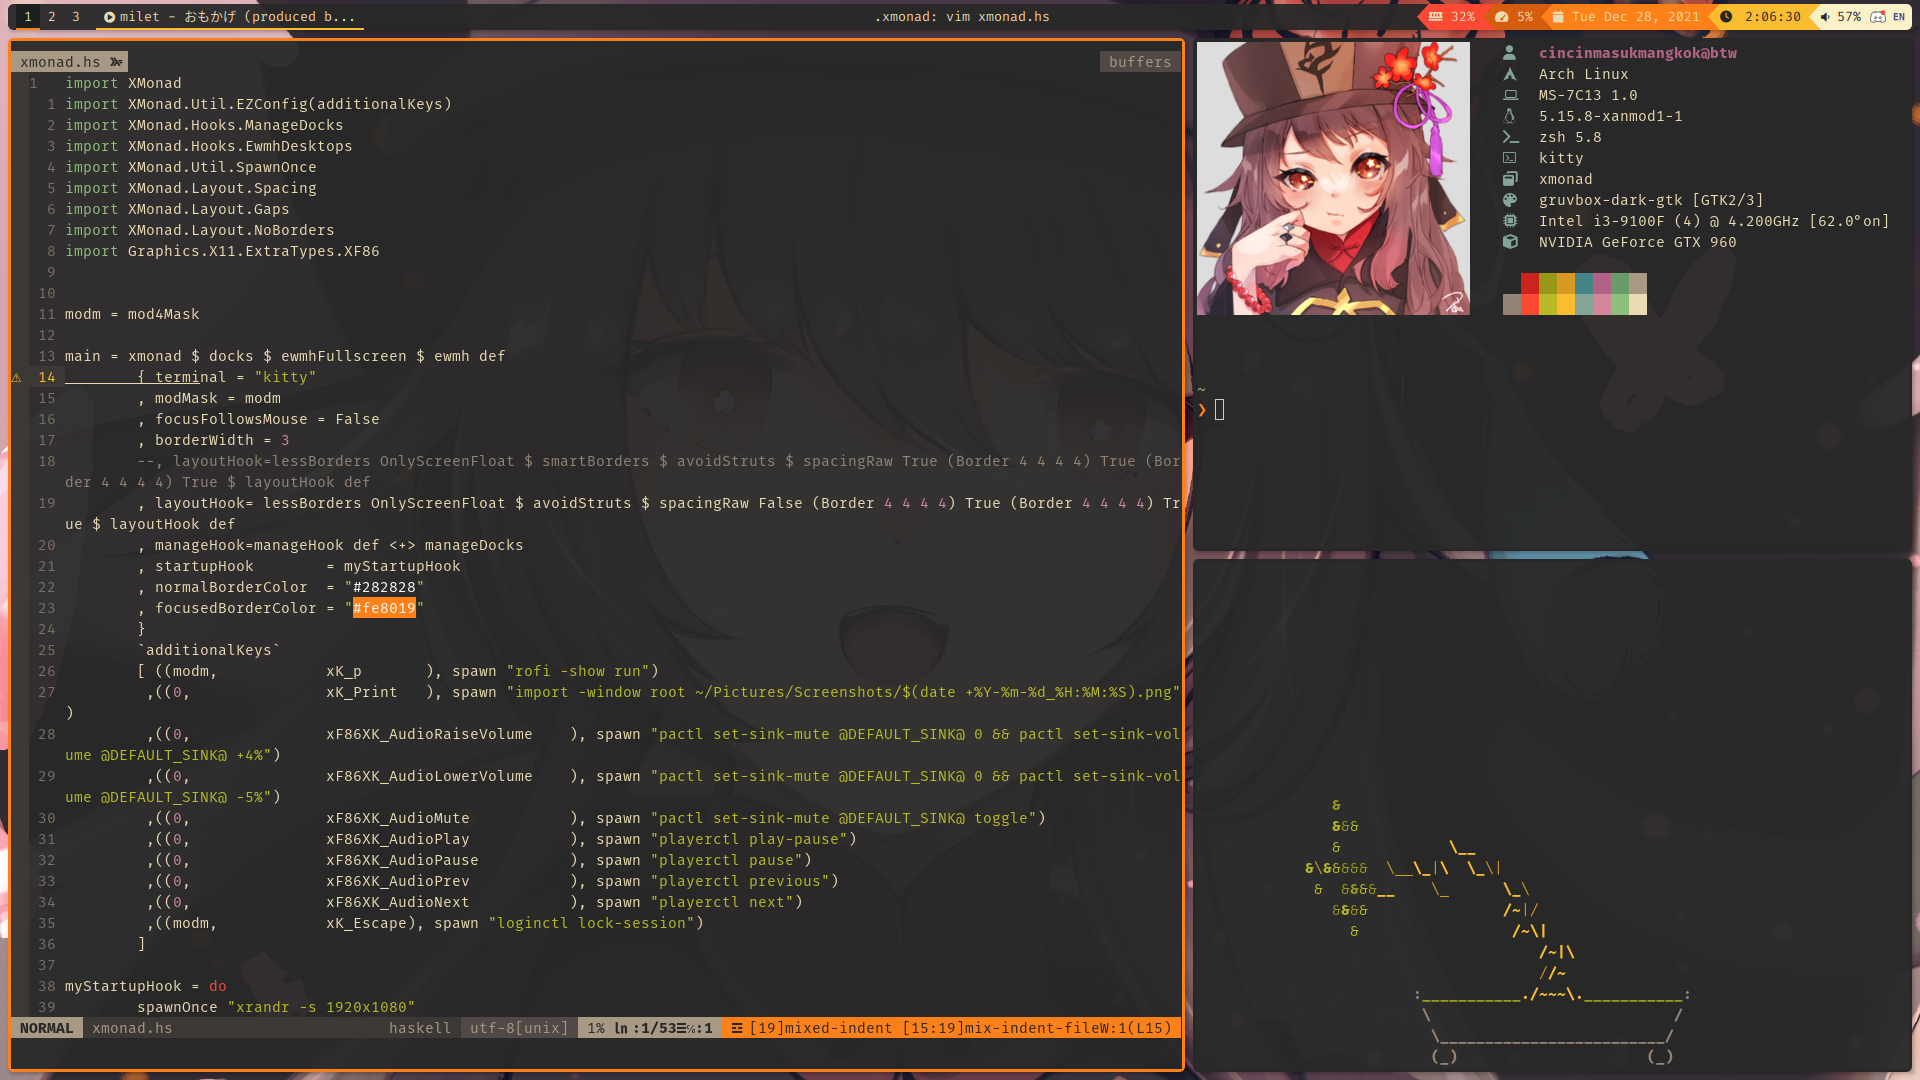Screen dimensions: 1920x1080
Task: Click the buffers label in tabline
Action: point(1139,62)
